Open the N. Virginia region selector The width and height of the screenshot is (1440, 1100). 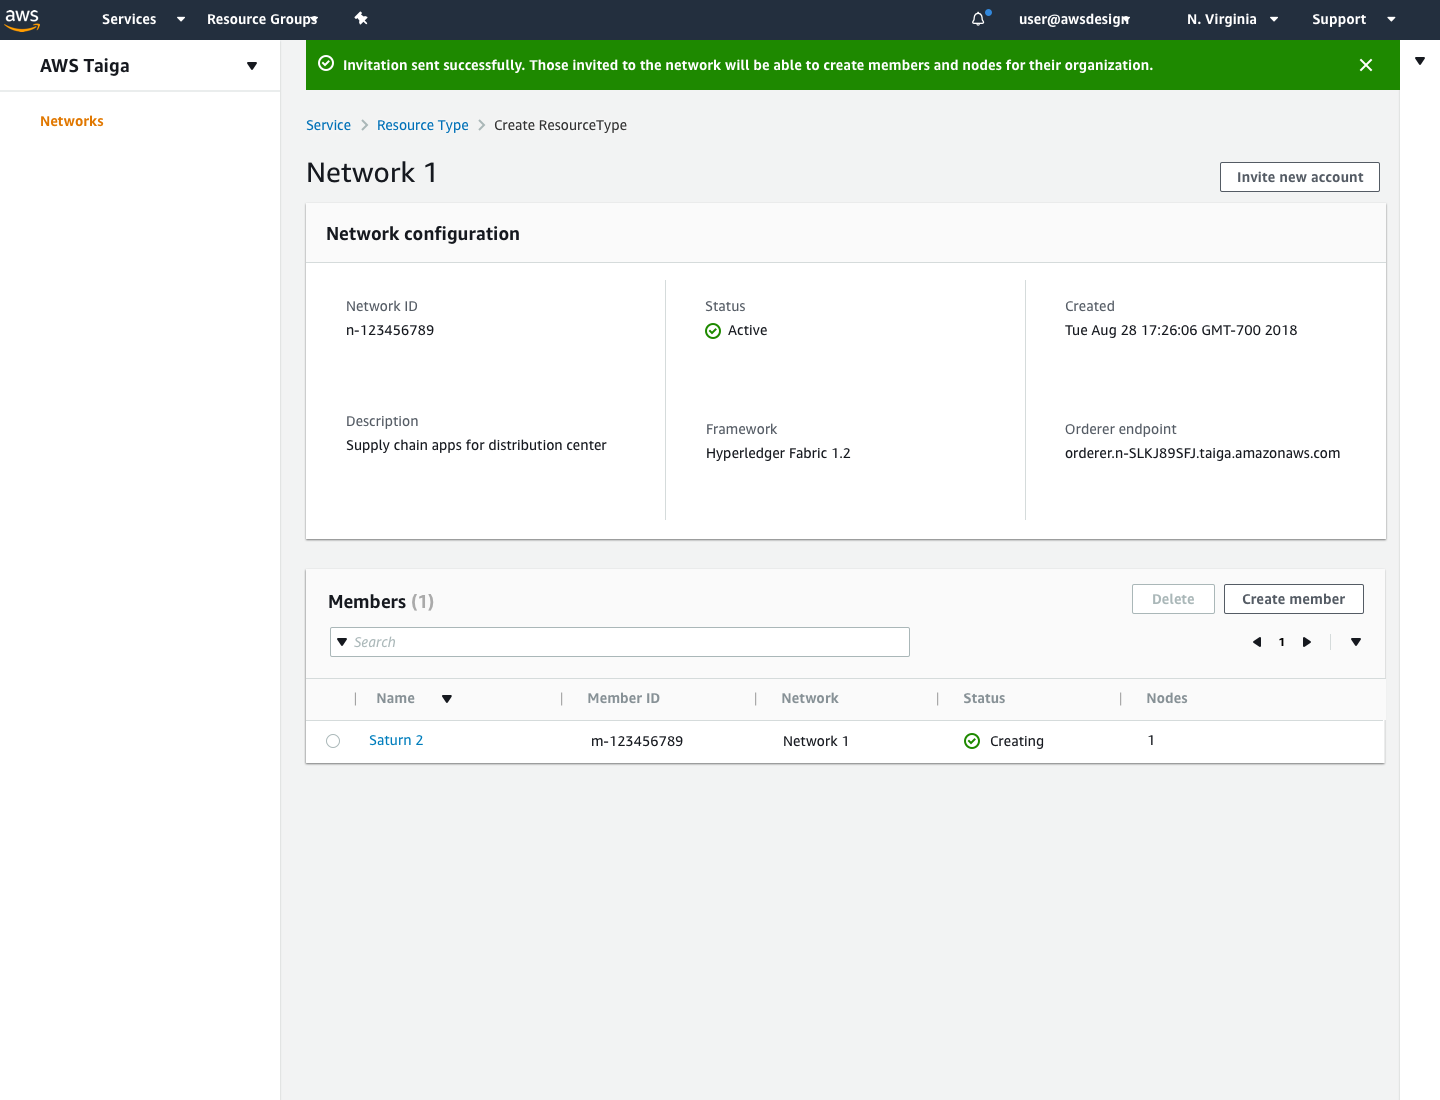(1232, 19)
